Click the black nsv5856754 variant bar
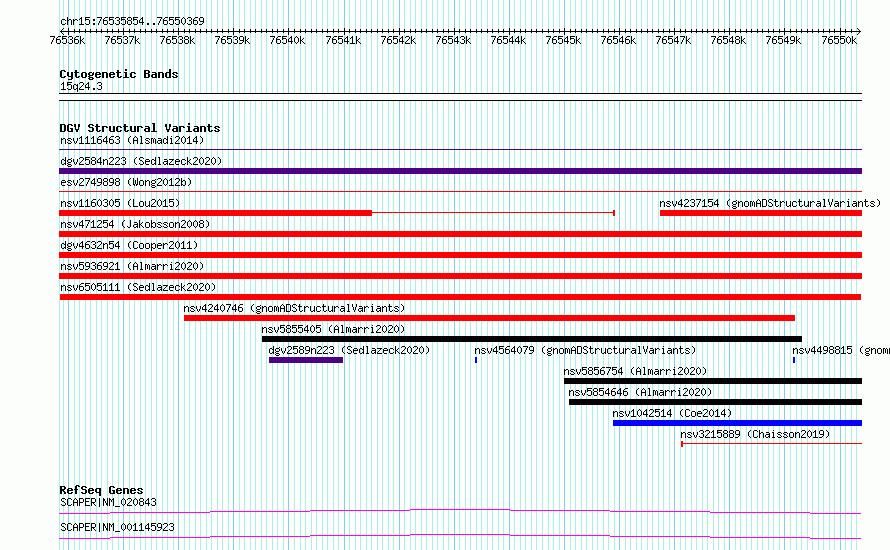This screenshot has width=890, height=550. (x=713, y=381)
